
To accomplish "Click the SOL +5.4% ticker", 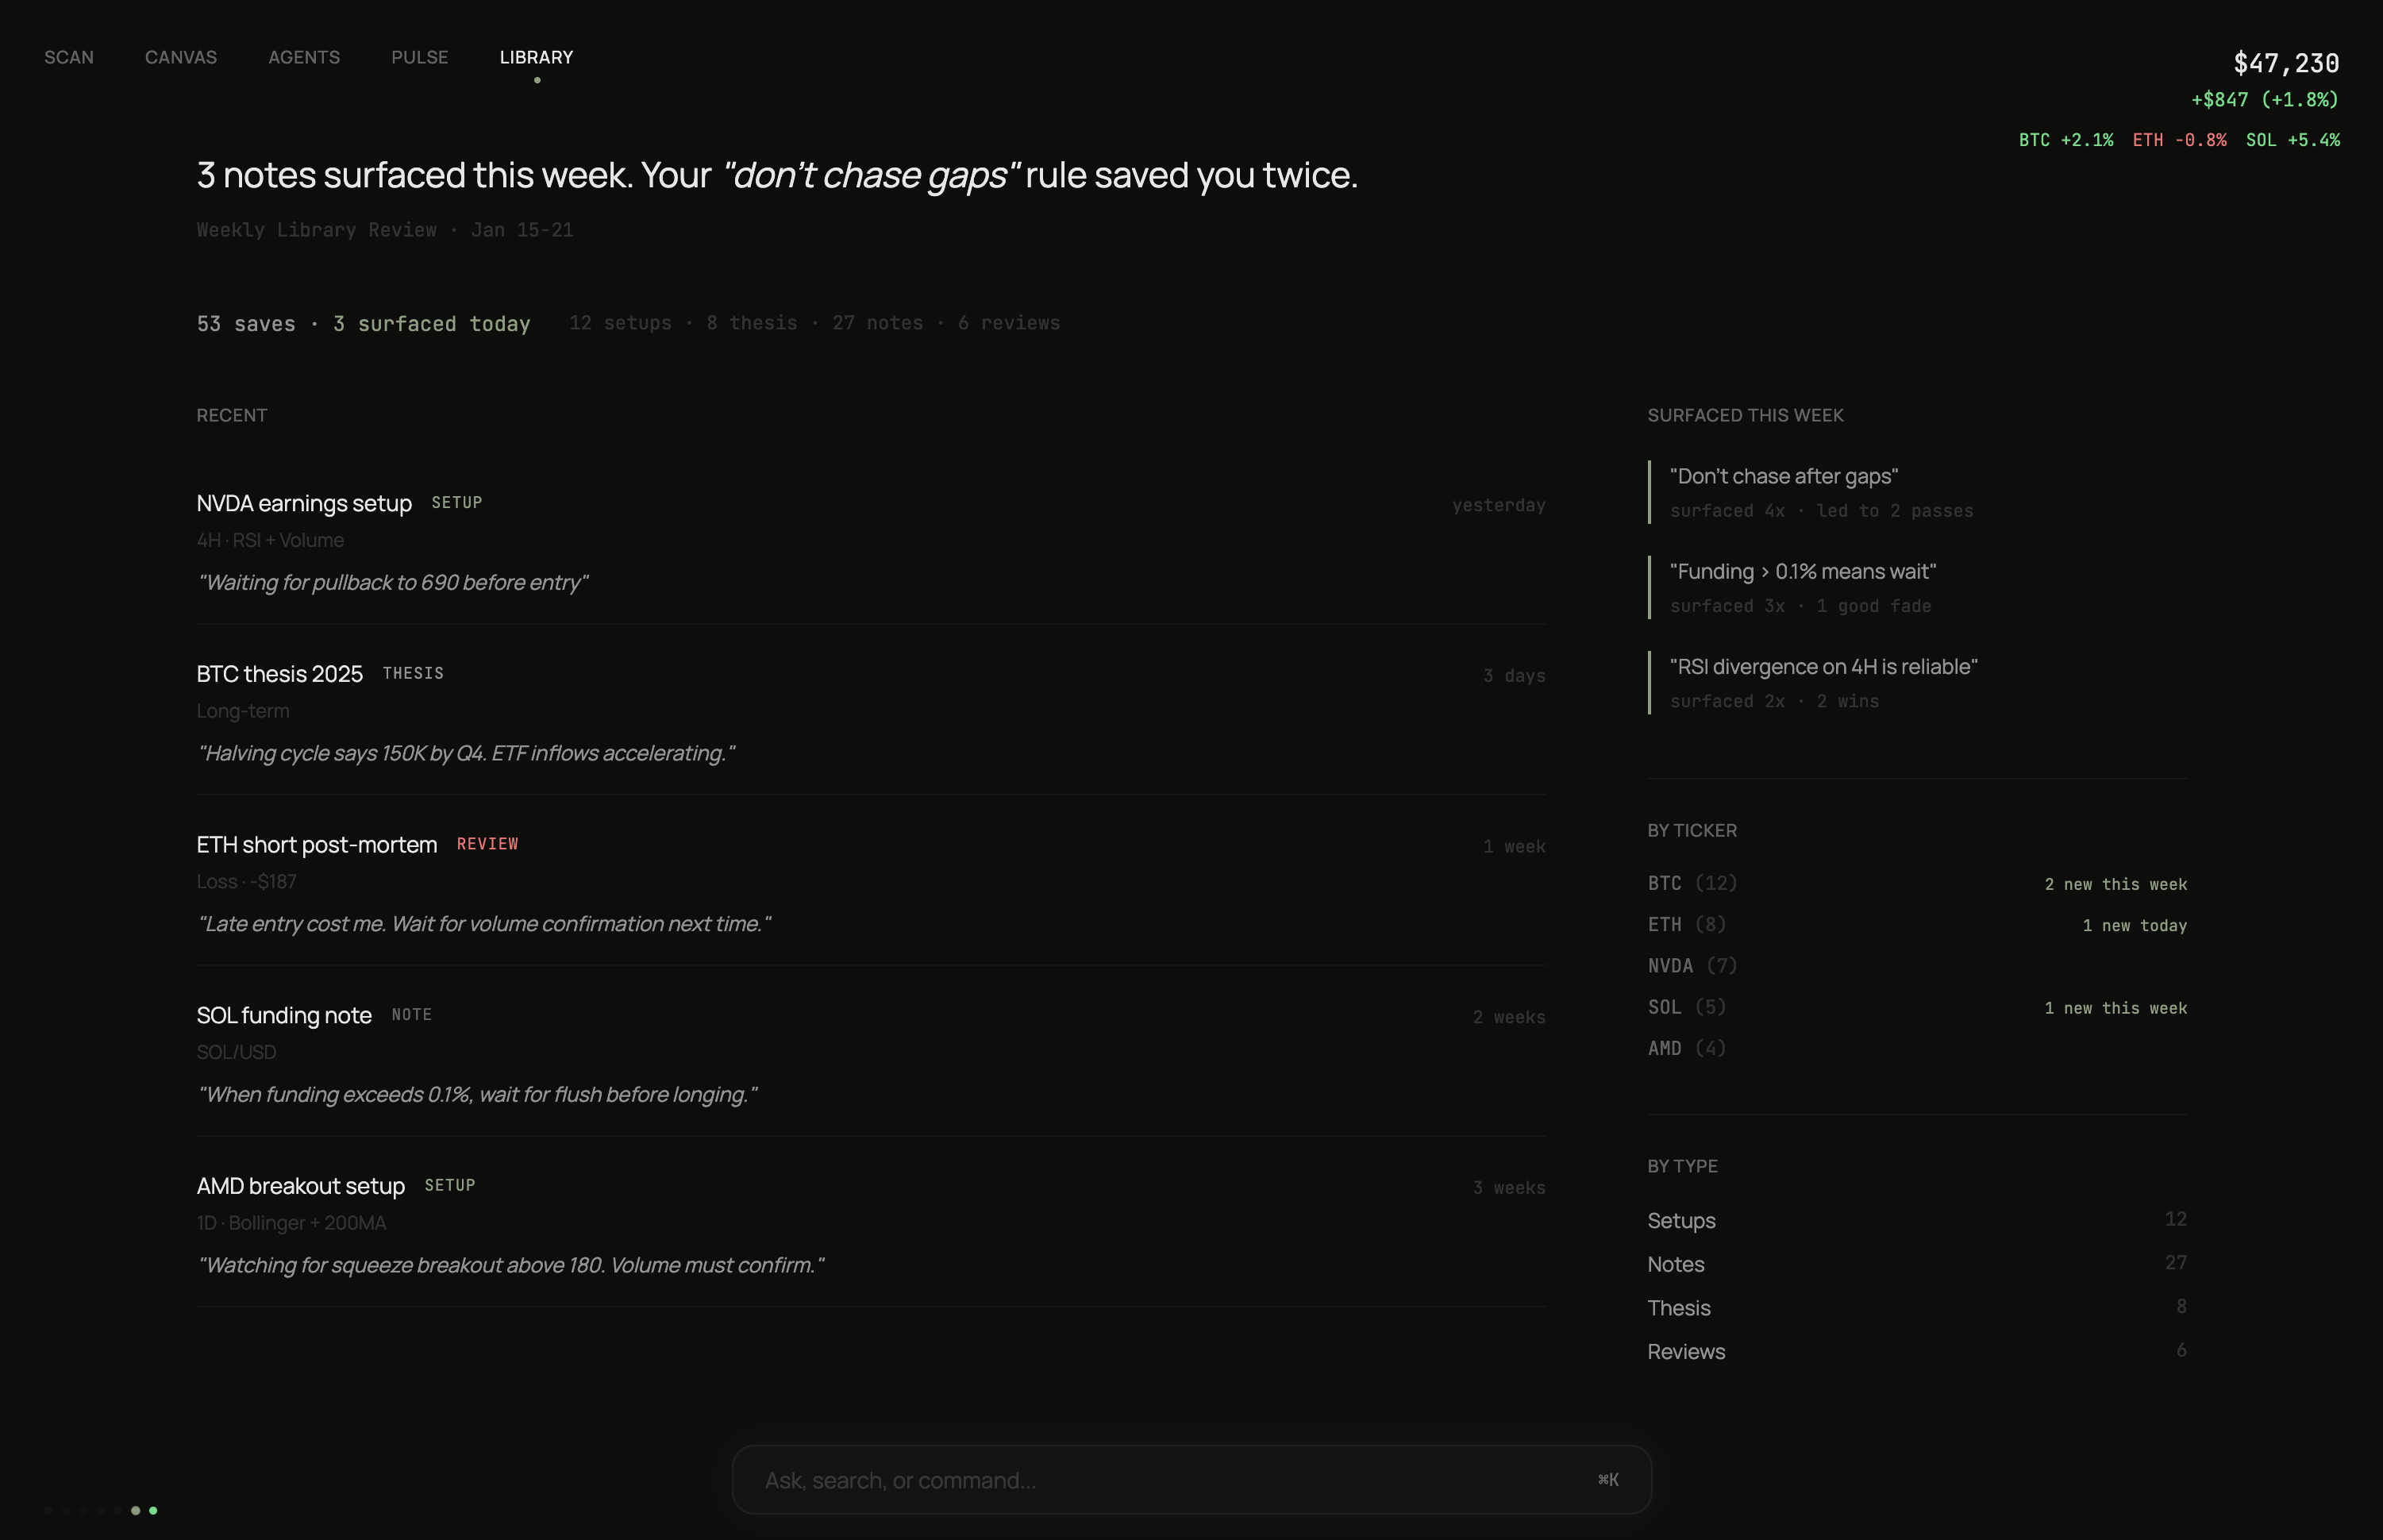I will tap(2294, 140).
